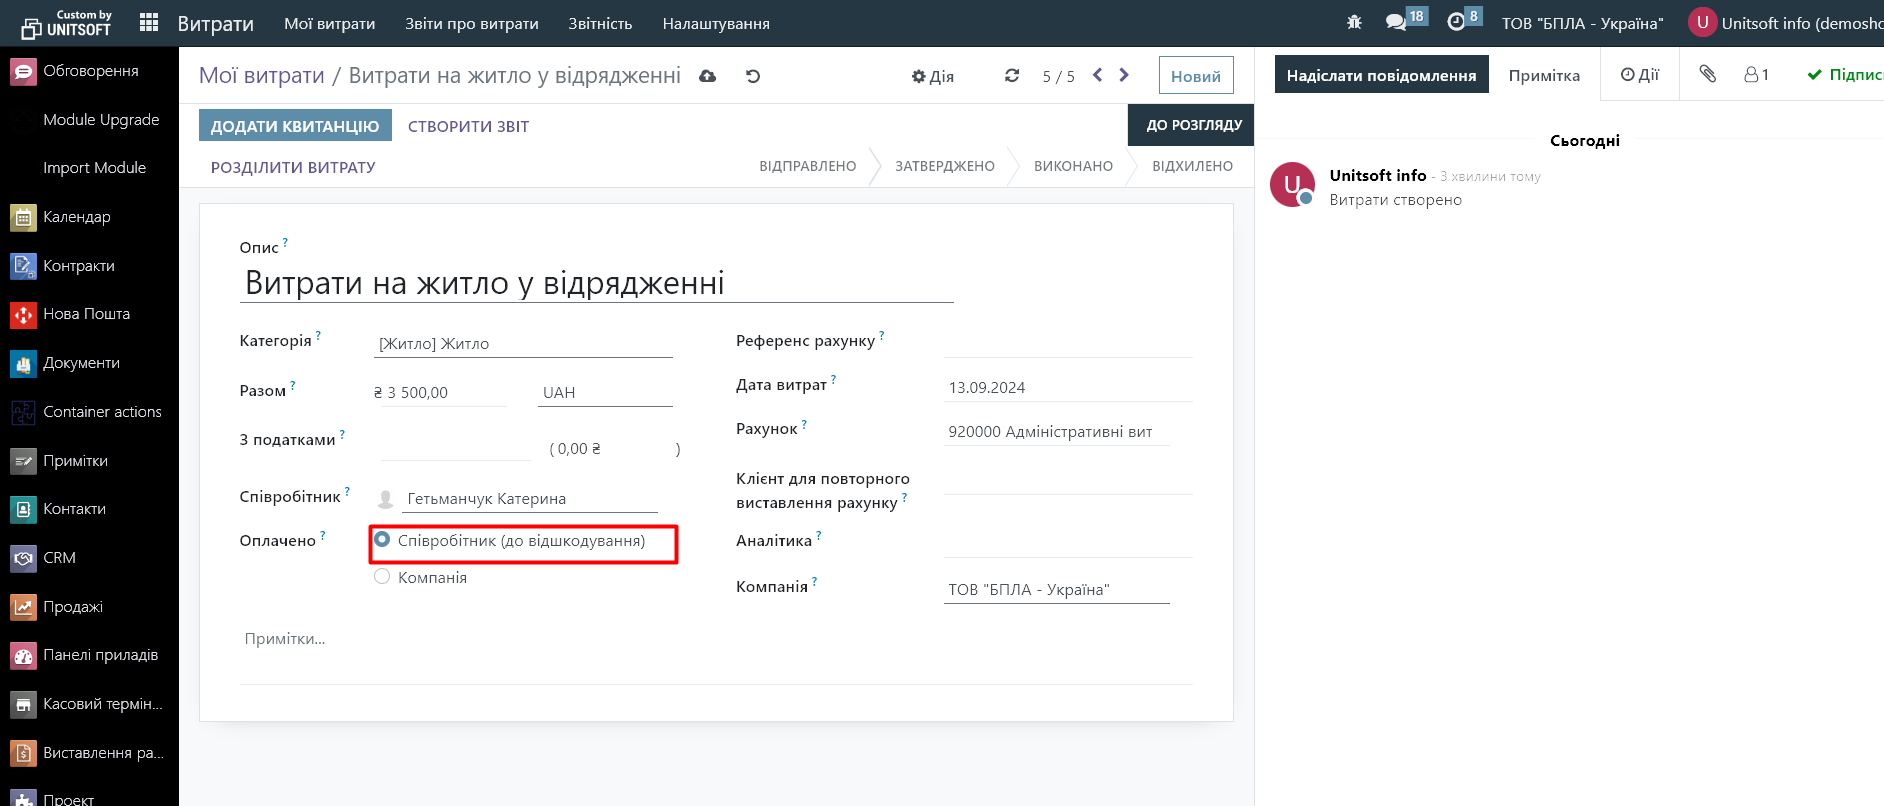The width and height of the screenshot is (1884, 806).
Task: Click the discard changes undo icon
Action: point(753,76)
